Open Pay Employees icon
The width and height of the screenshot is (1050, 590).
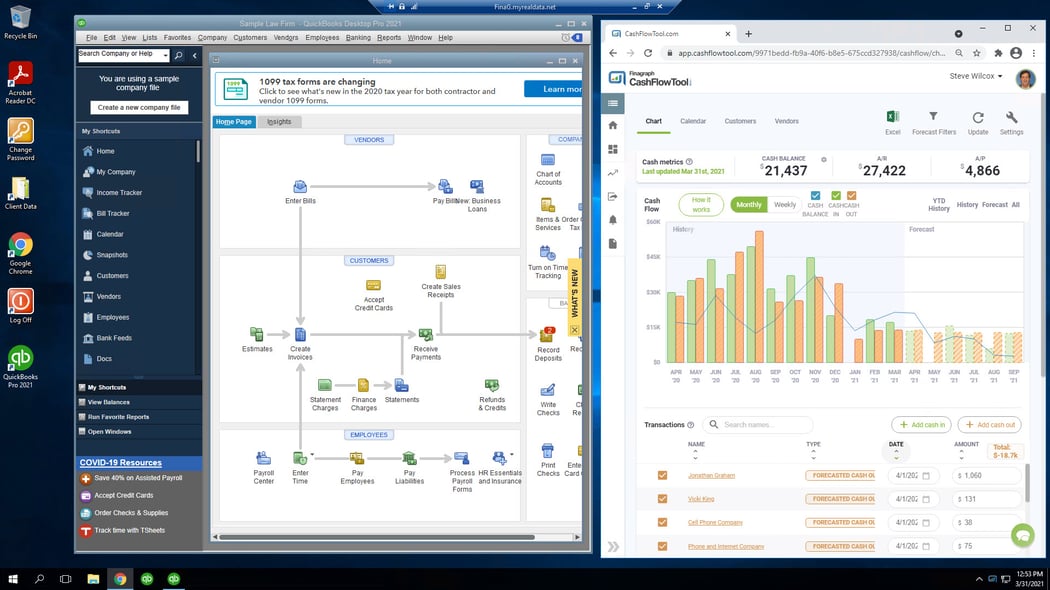[357, 458]
